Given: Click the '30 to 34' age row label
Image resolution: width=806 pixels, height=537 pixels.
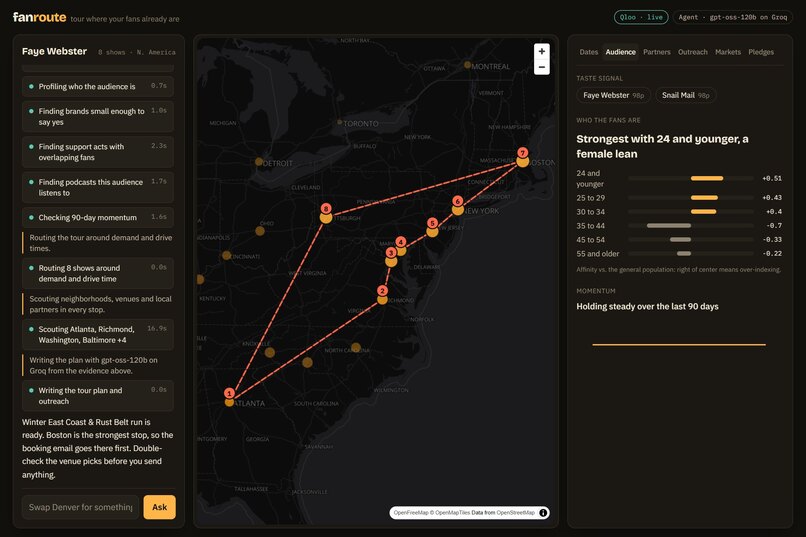Looking at the screenshot, I should [x=591, y=212].
